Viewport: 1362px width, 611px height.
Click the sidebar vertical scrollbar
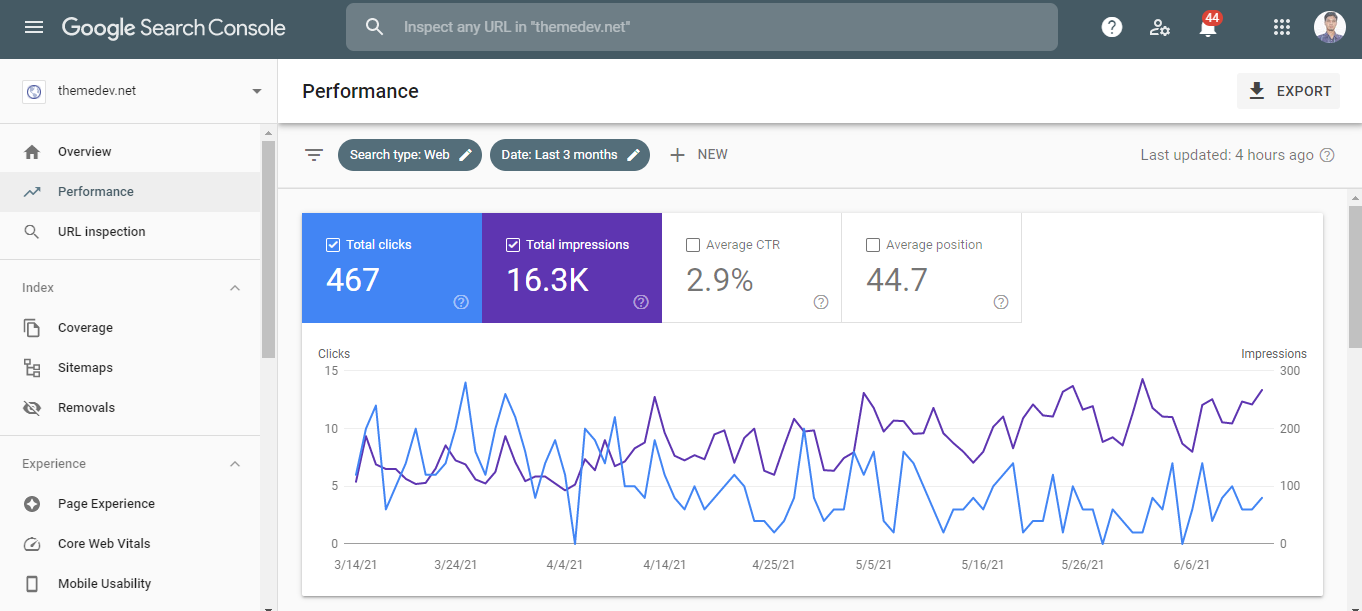(x=268, y=250)
